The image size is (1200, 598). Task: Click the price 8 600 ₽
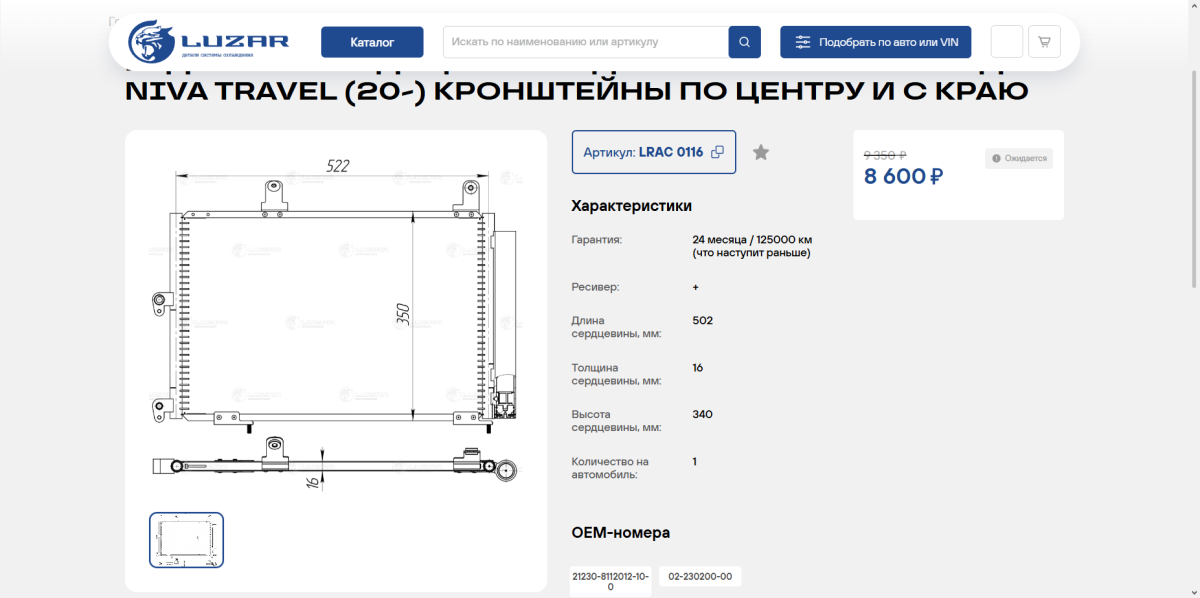pos(903,177)
